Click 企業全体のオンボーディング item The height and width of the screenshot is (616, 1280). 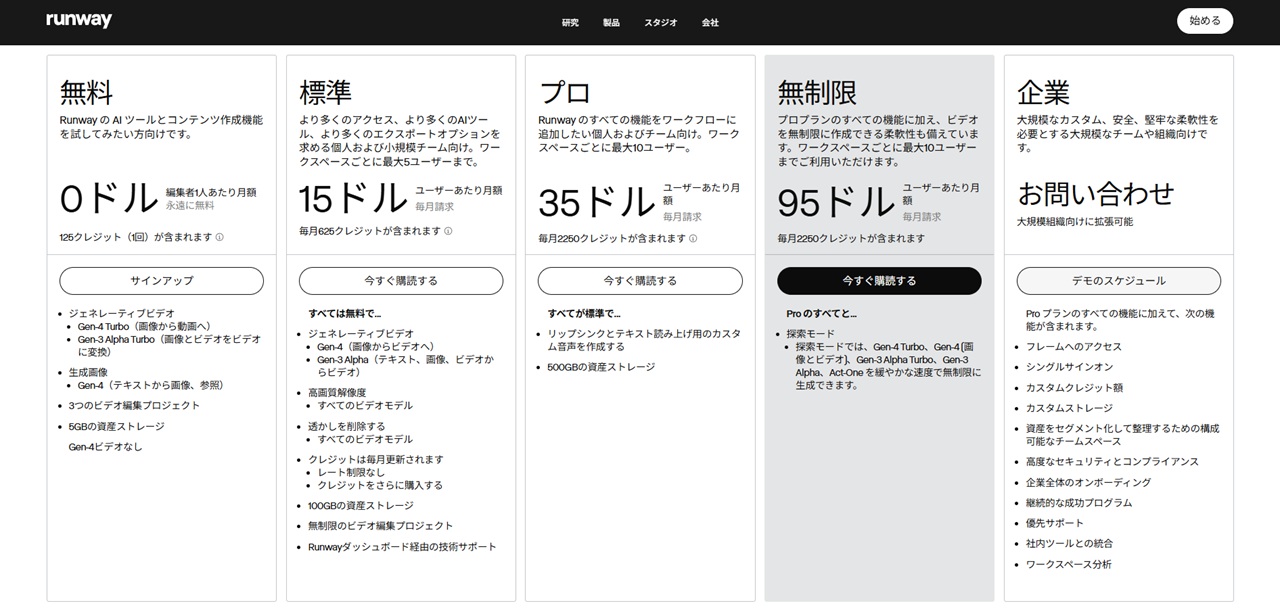coord(1088,483)
